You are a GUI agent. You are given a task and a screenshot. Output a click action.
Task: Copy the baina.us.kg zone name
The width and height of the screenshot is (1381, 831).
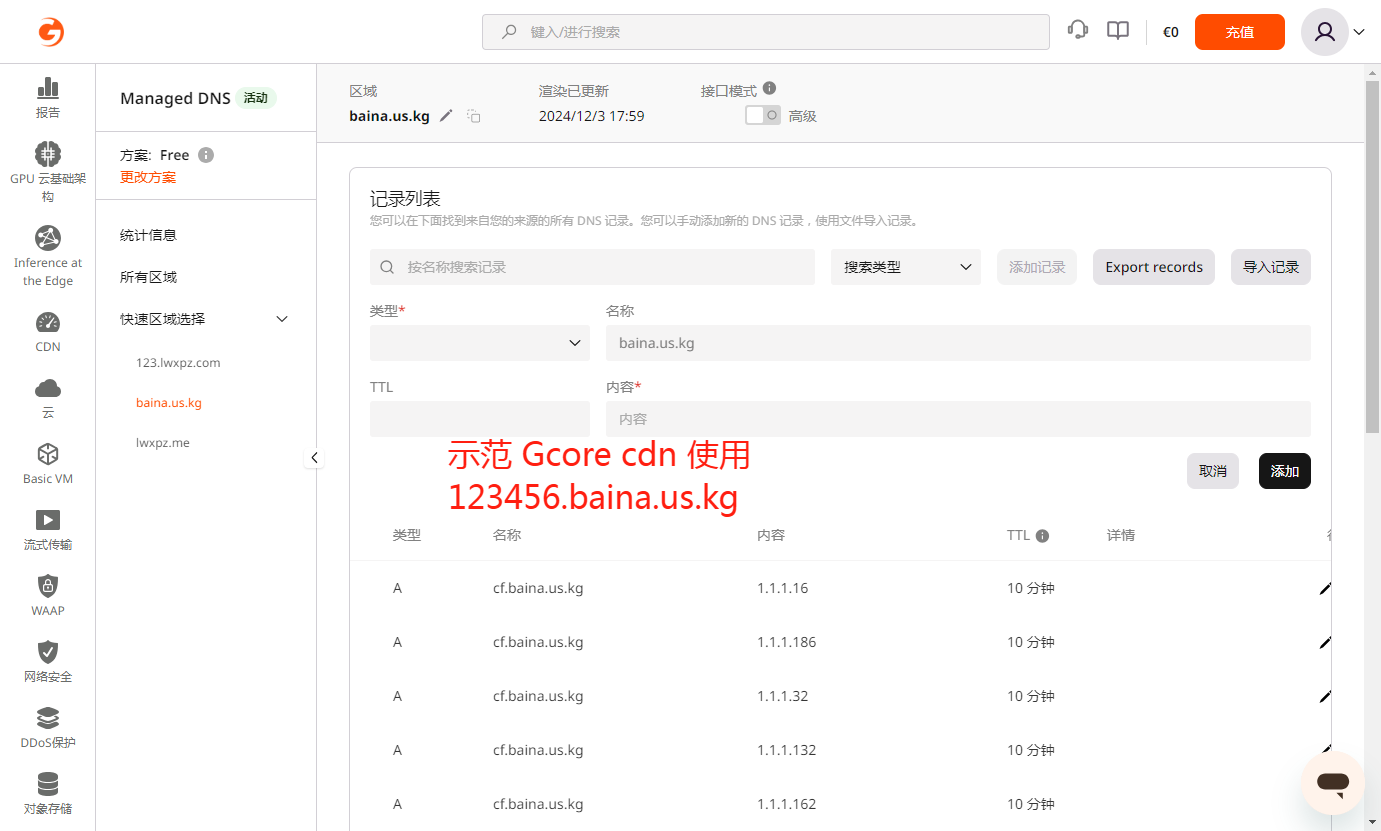click(x=474, y=116)
